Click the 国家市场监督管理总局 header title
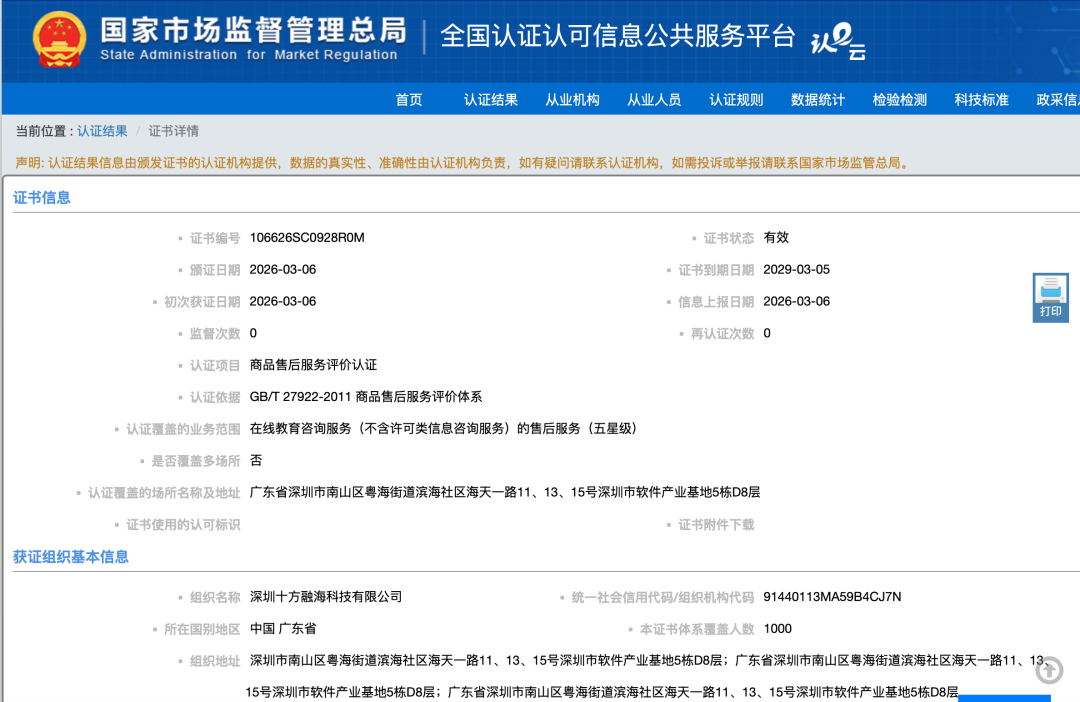Viewport: 1080px width, 702px height. click(x=256, y=30)
